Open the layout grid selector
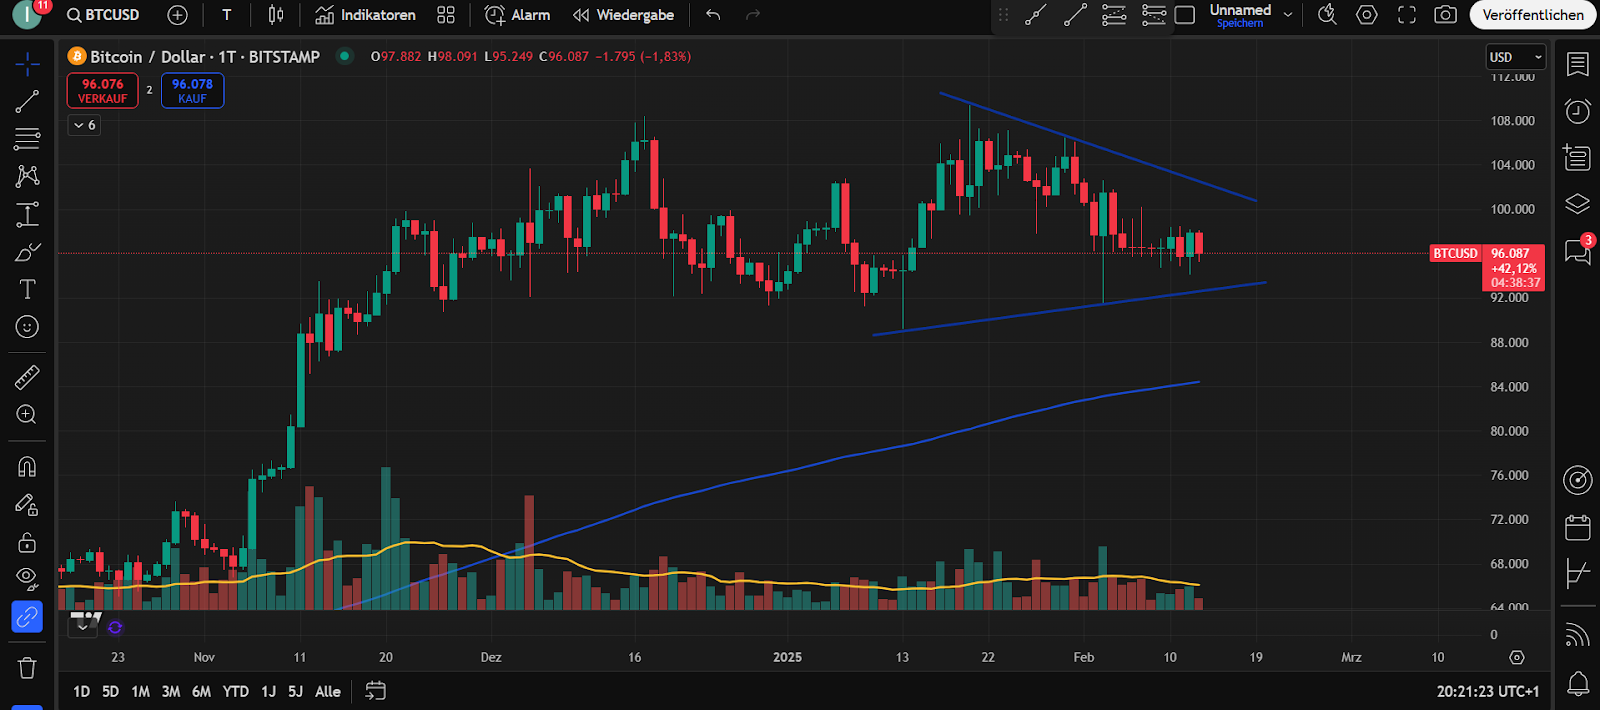1600x710 pixels. pos(446,15)
